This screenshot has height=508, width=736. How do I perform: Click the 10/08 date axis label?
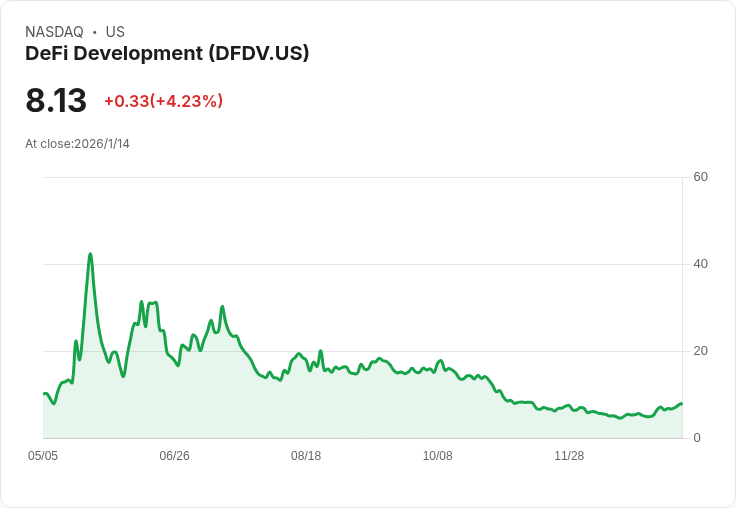tap(437, 455)
